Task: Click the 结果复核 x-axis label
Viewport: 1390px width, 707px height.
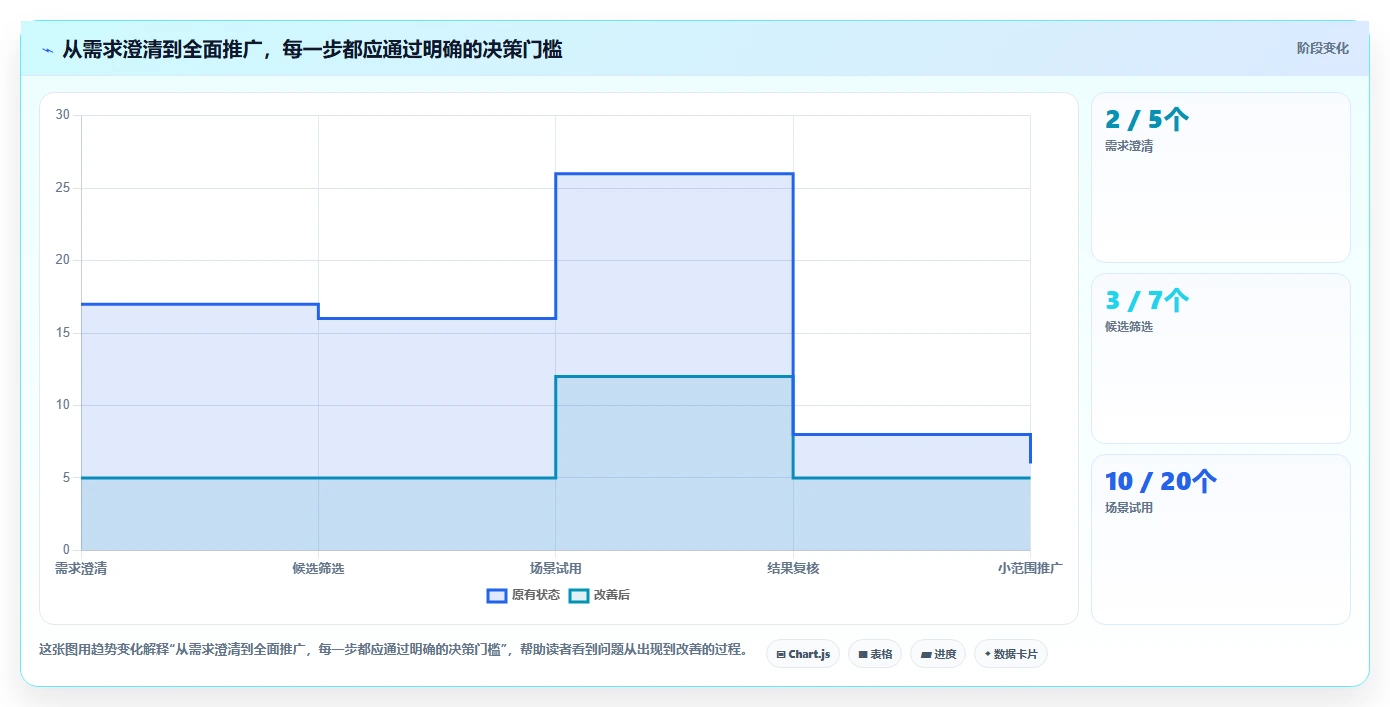Action: coord(793,568)
